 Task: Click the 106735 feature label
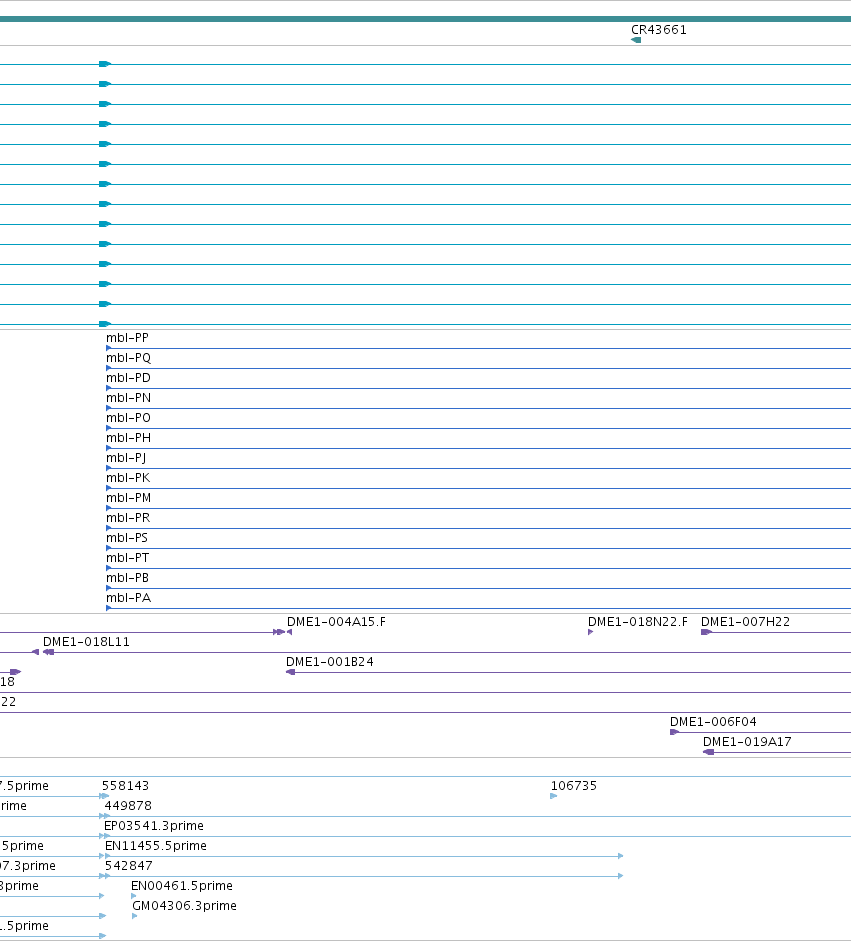pos(574,786)
